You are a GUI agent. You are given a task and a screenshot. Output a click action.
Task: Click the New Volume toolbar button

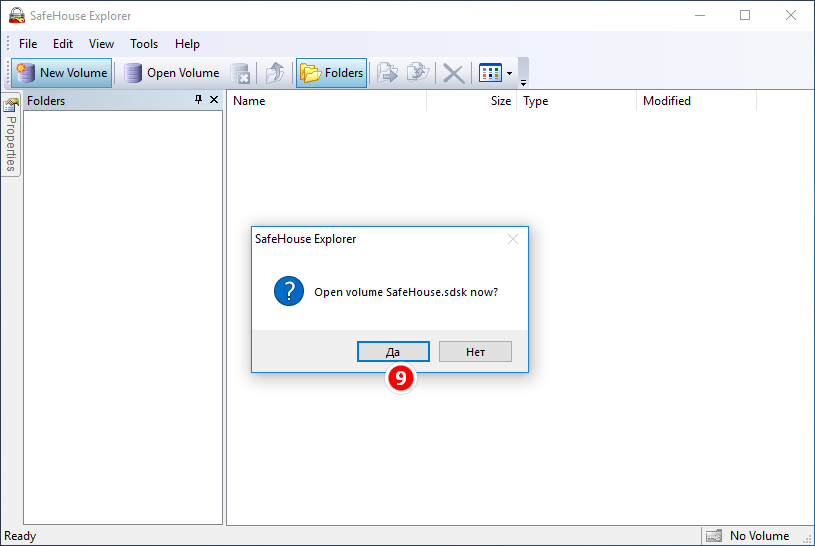point(62,73)
